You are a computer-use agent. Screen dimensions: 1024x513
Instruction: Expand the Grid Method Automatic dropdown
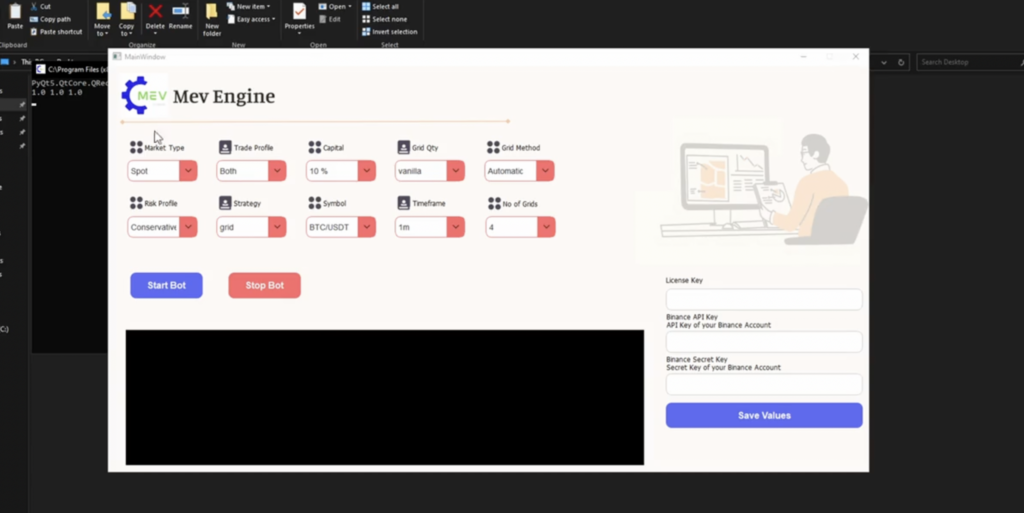click(545, 171)
